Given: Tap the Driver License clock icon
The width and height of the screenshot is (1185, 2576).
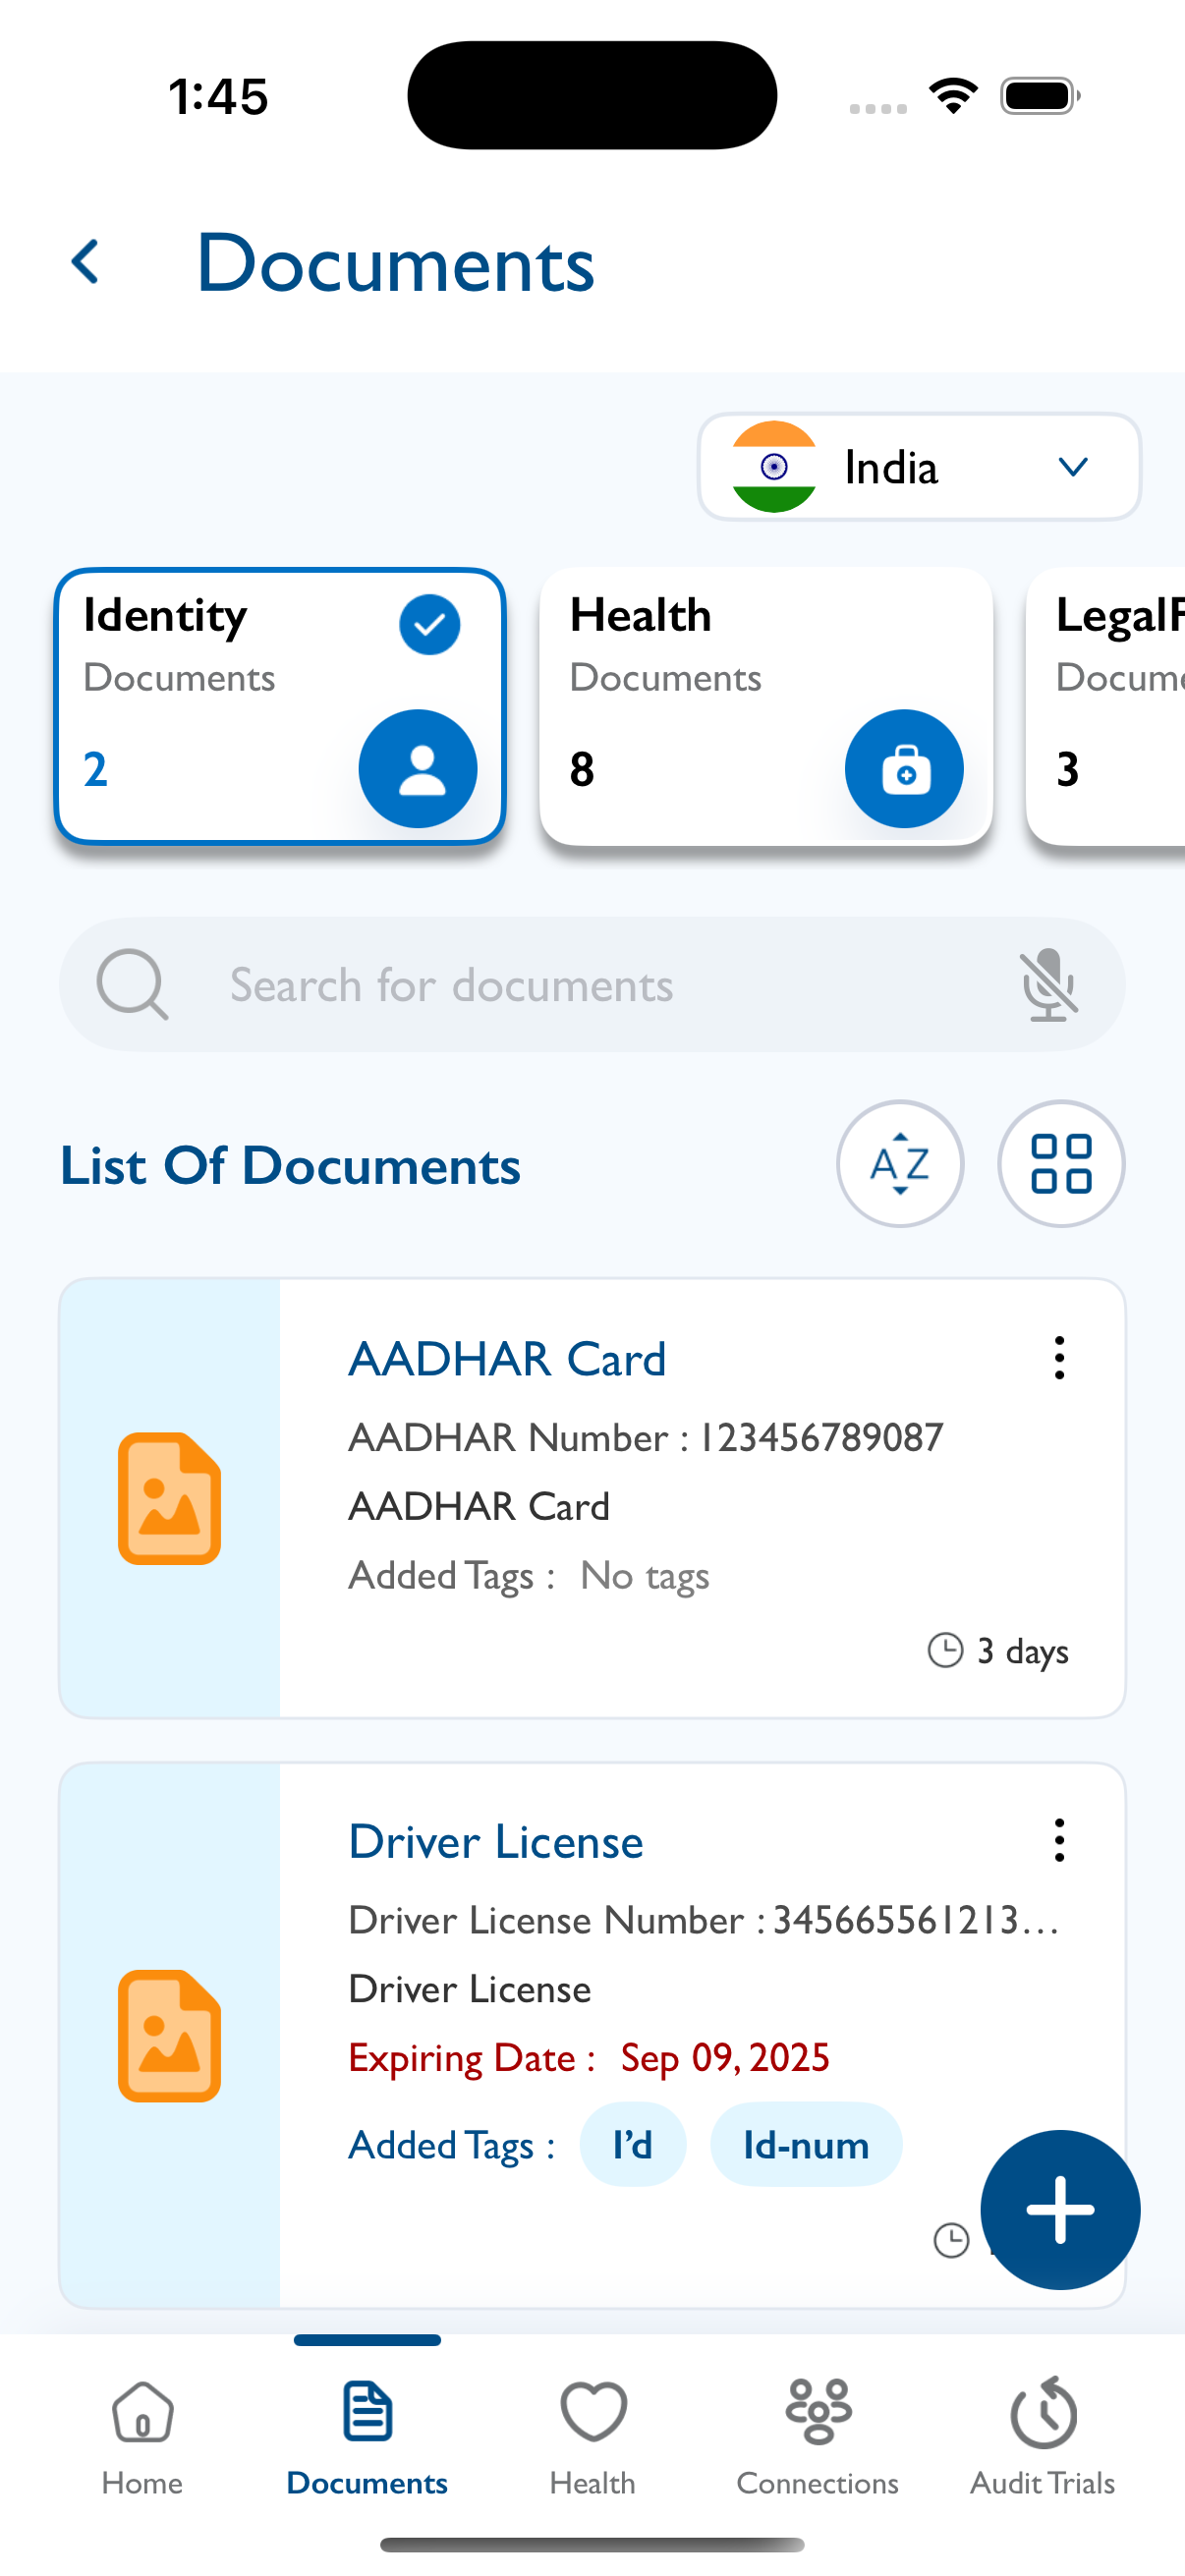Looking at the screenshot, I should pyautogui.click(x=951, y=2240).
